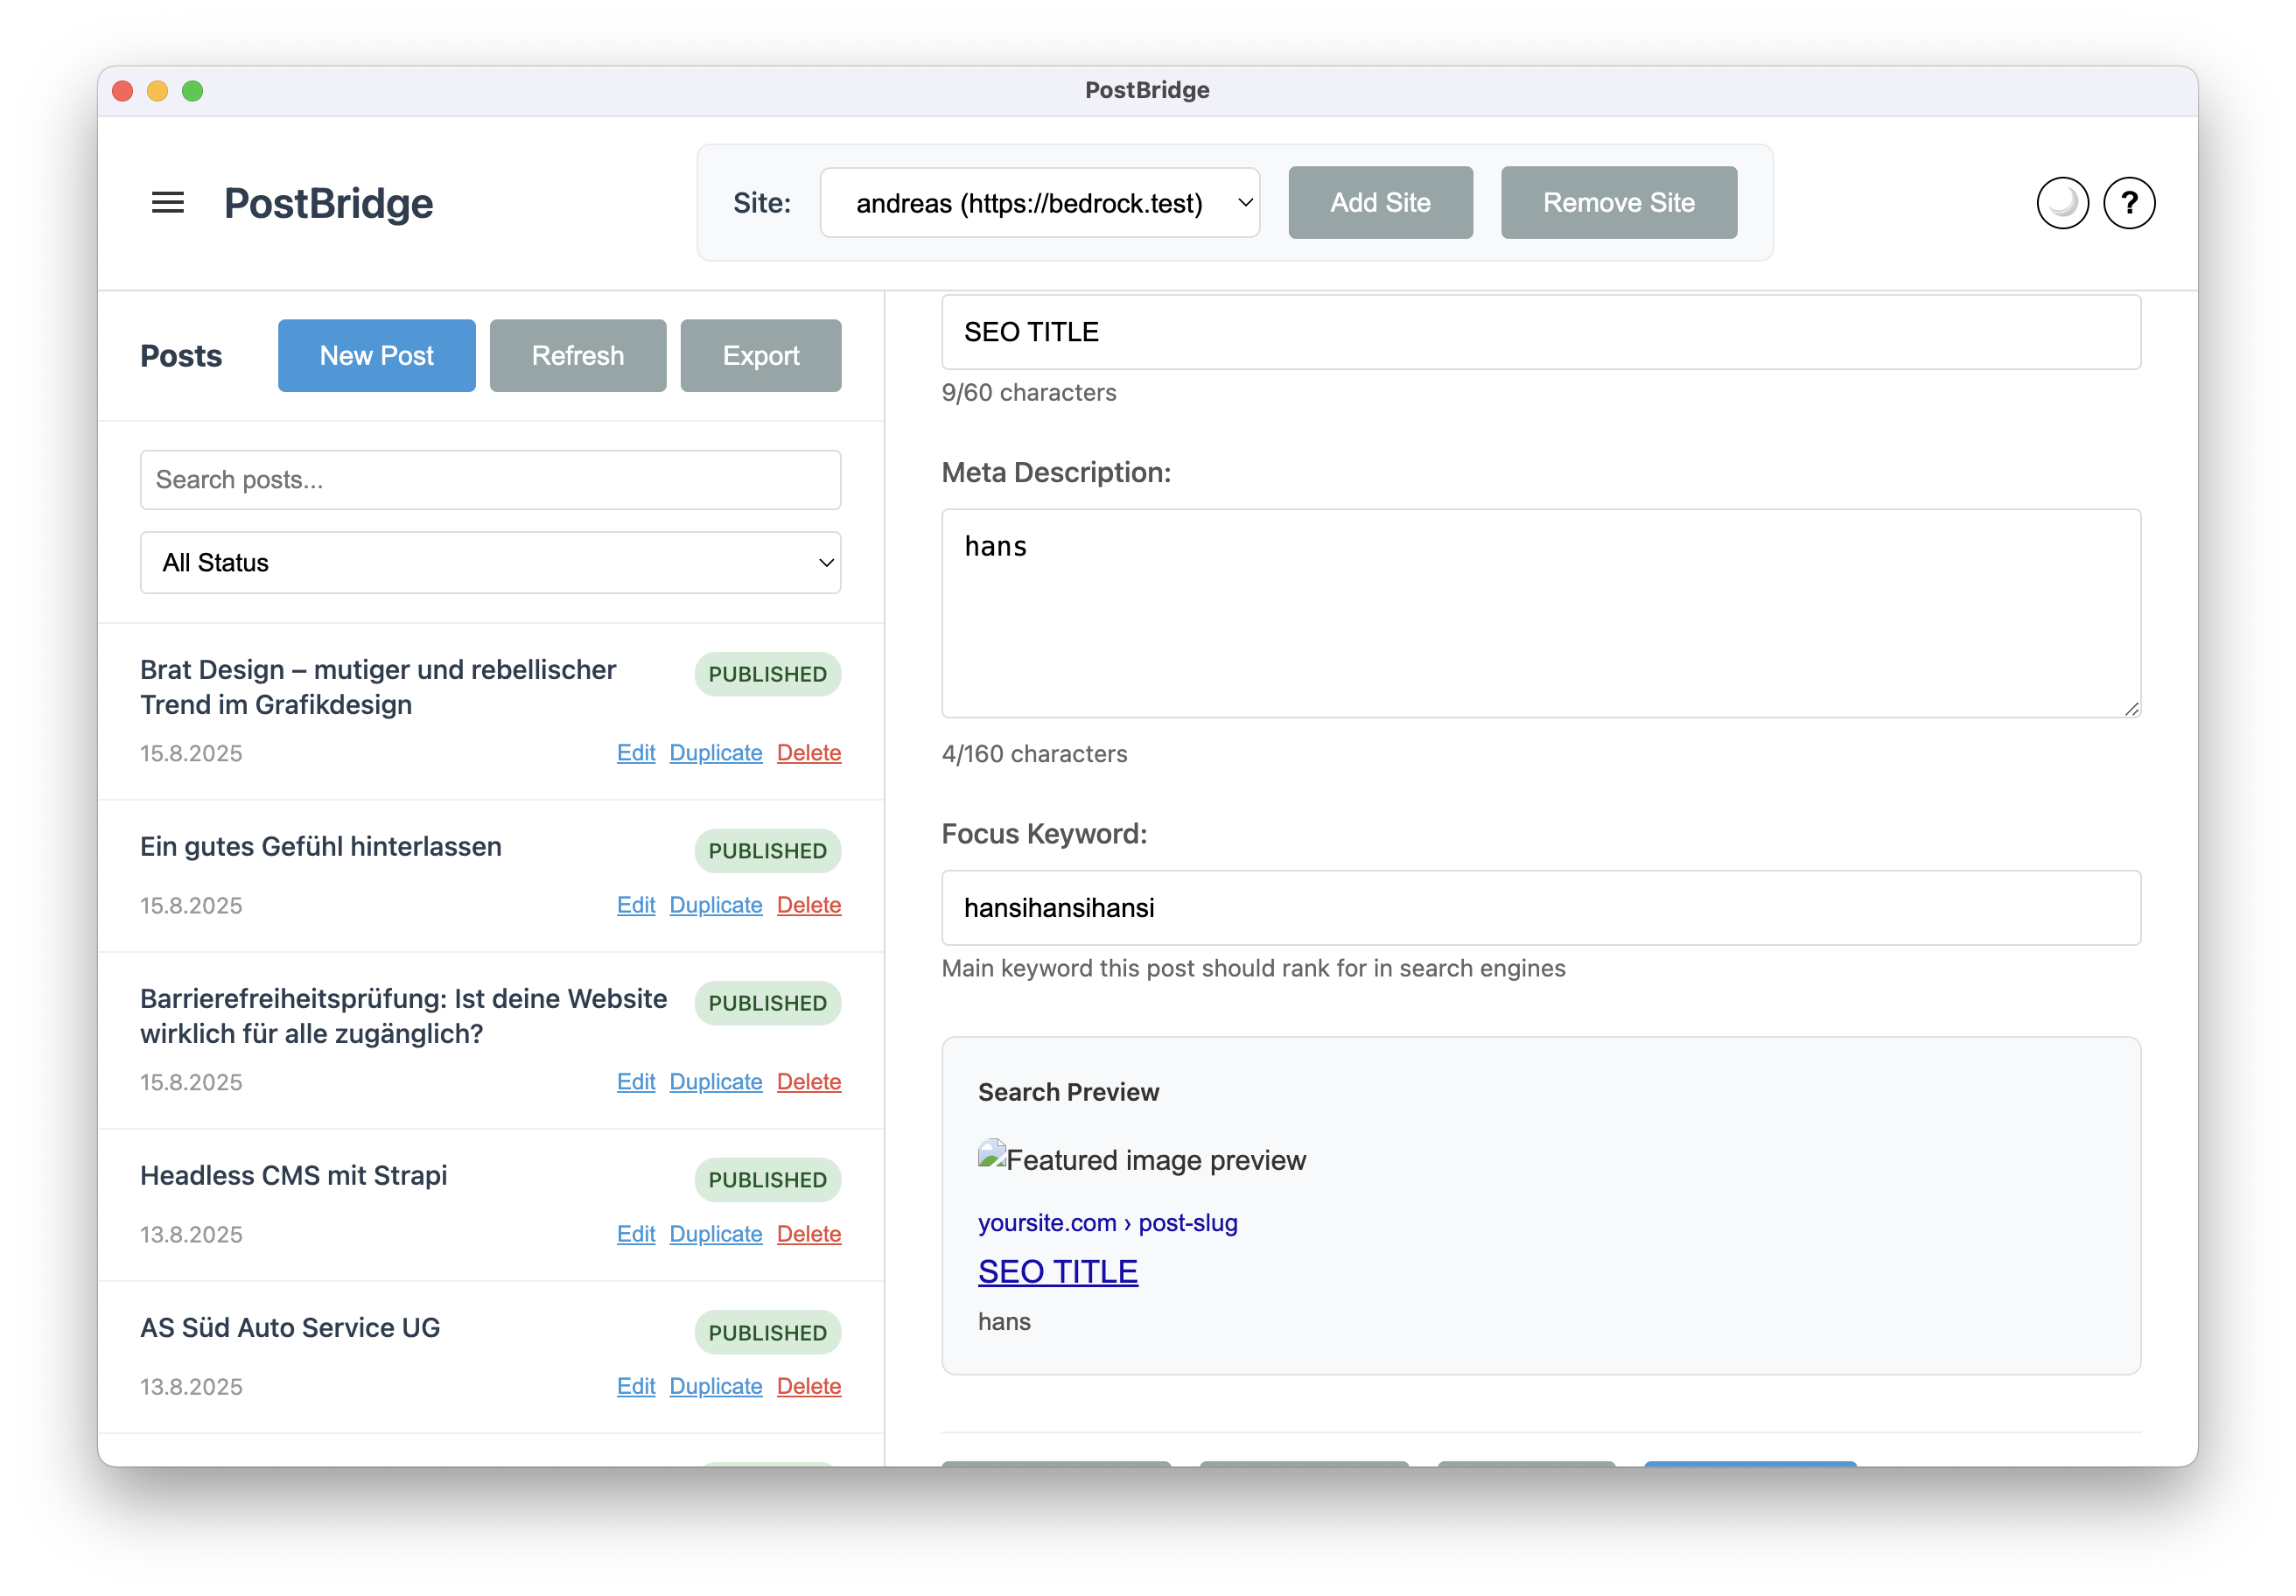Click the Export button
This screenshot has height=1596, width=2296.
point(760,356)
